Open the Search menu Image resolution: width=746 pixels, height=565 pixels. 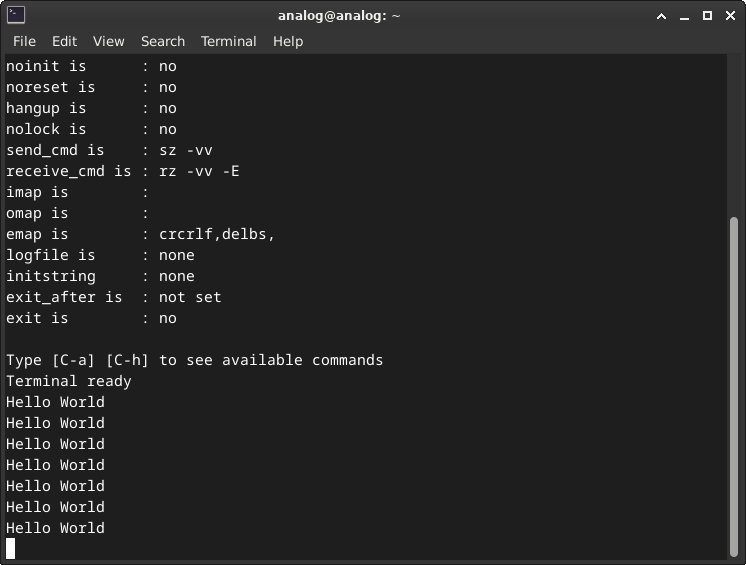click(162, 41)
